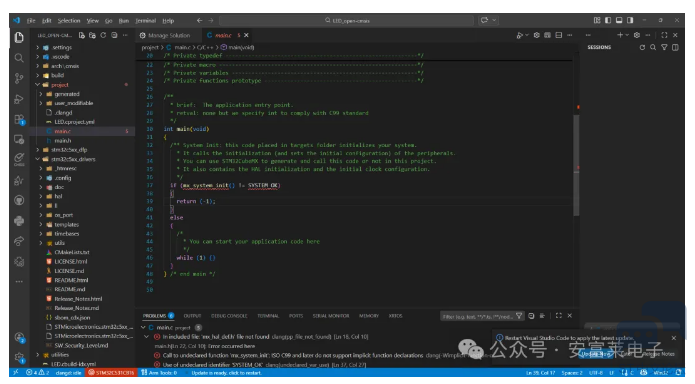
Task: Dismiss the restart update notification
Action: point(674,338)
